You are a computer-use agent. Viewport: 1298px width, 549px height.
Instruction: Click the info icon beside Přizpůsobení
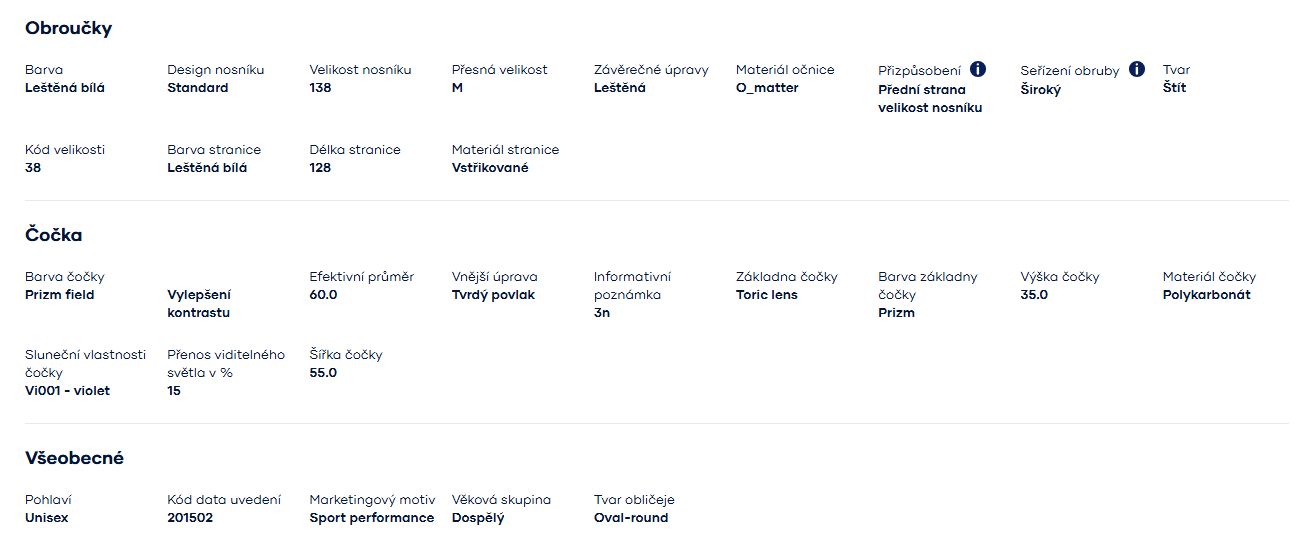[x=978, y=69]
